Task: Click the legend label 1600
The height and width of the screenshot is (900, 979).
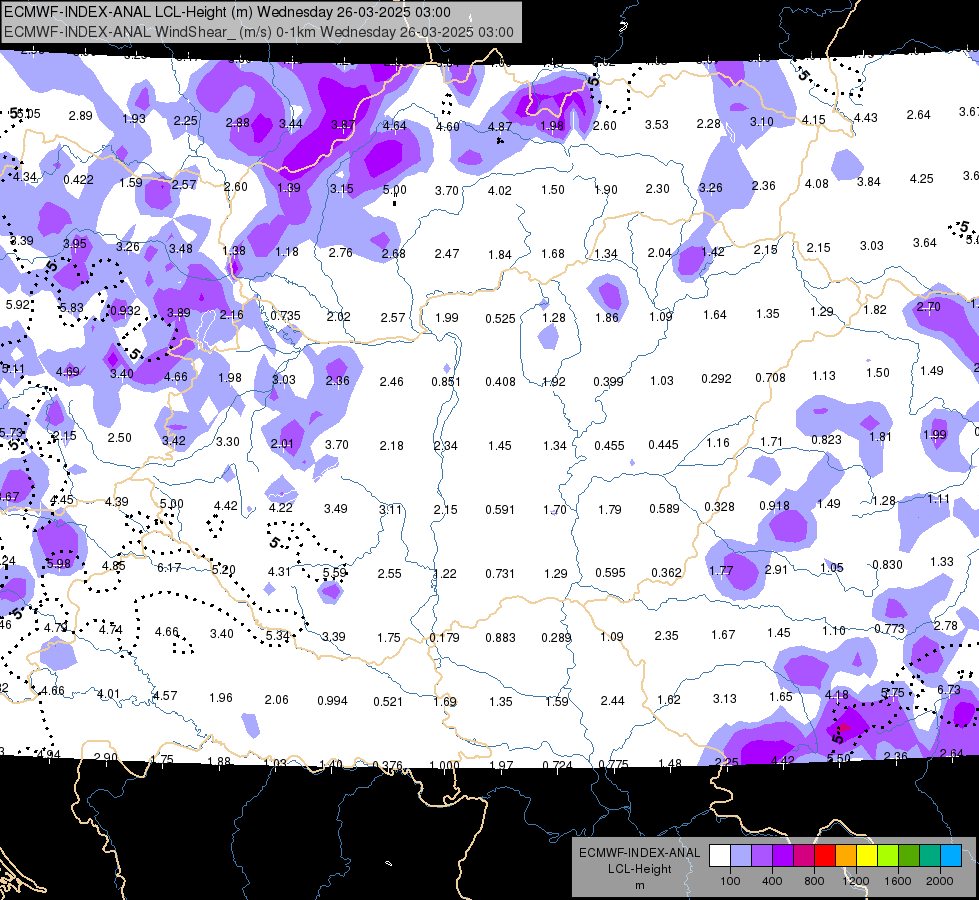Action: [898, 881]
